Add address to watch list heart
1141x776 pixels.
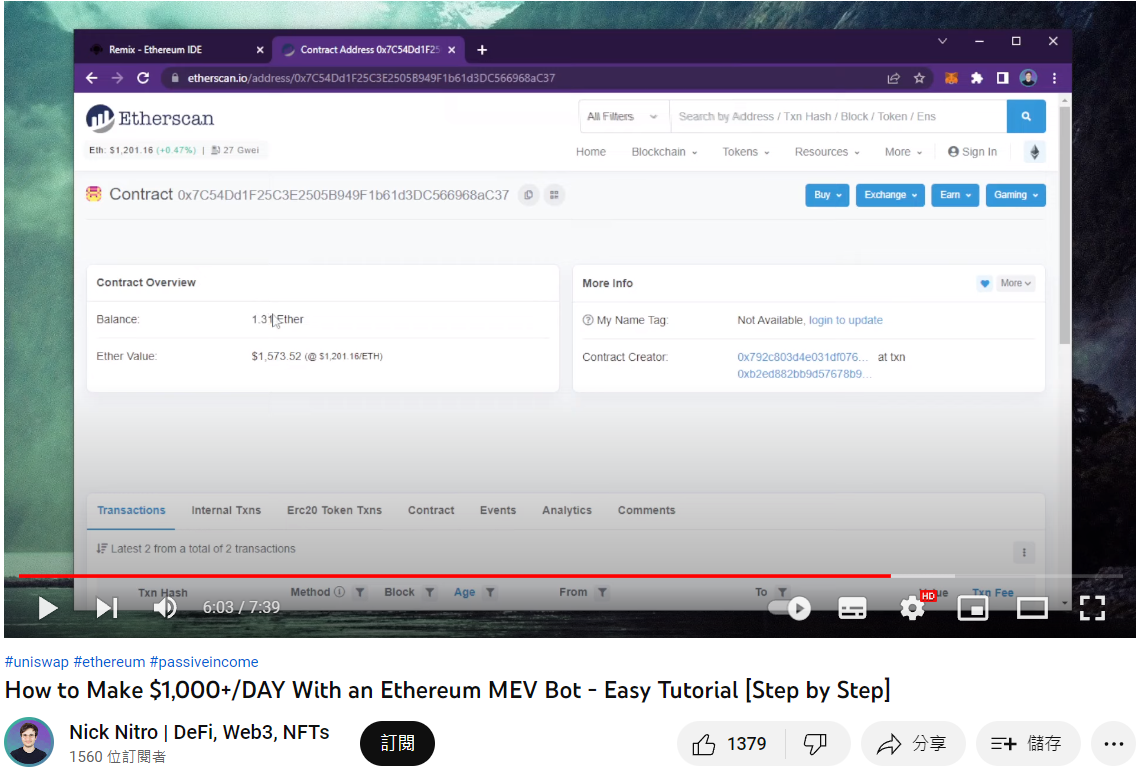[985, 283]
